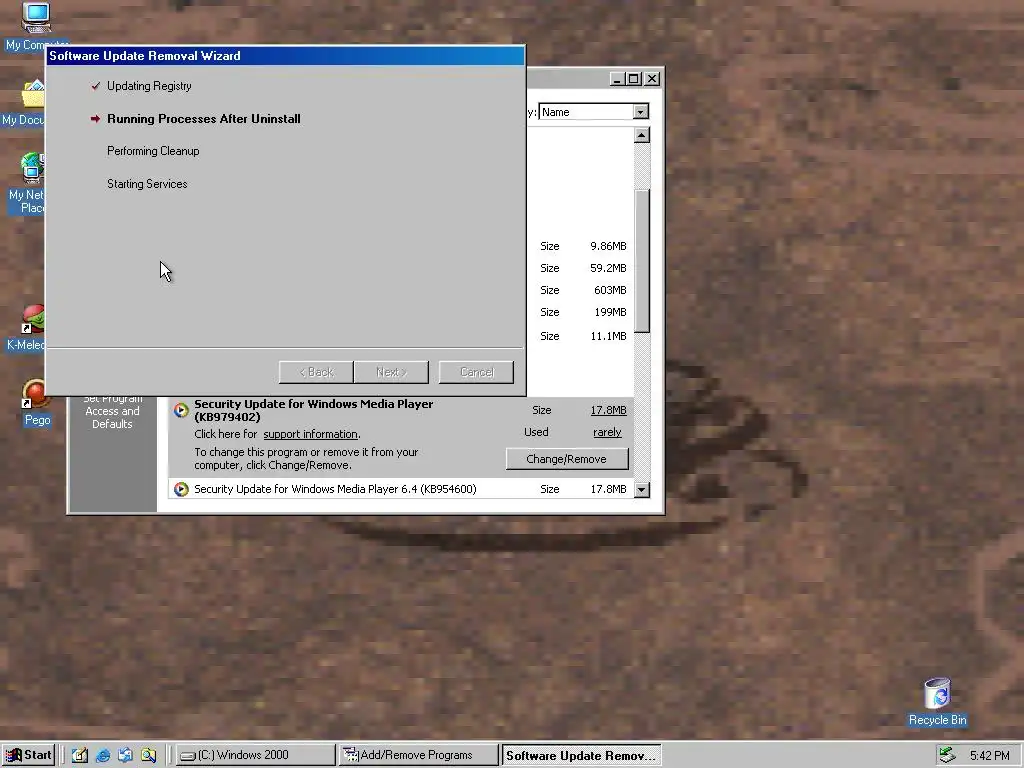
Task: Select Set Program Access and Defaults
Action: click(x=112, y=411)
